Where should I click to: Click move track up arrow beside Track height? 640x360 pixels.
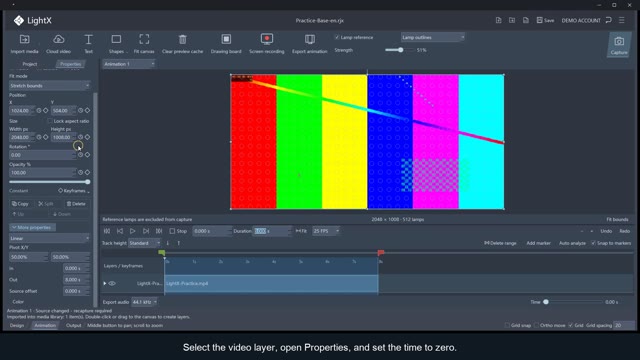[178, 243]
